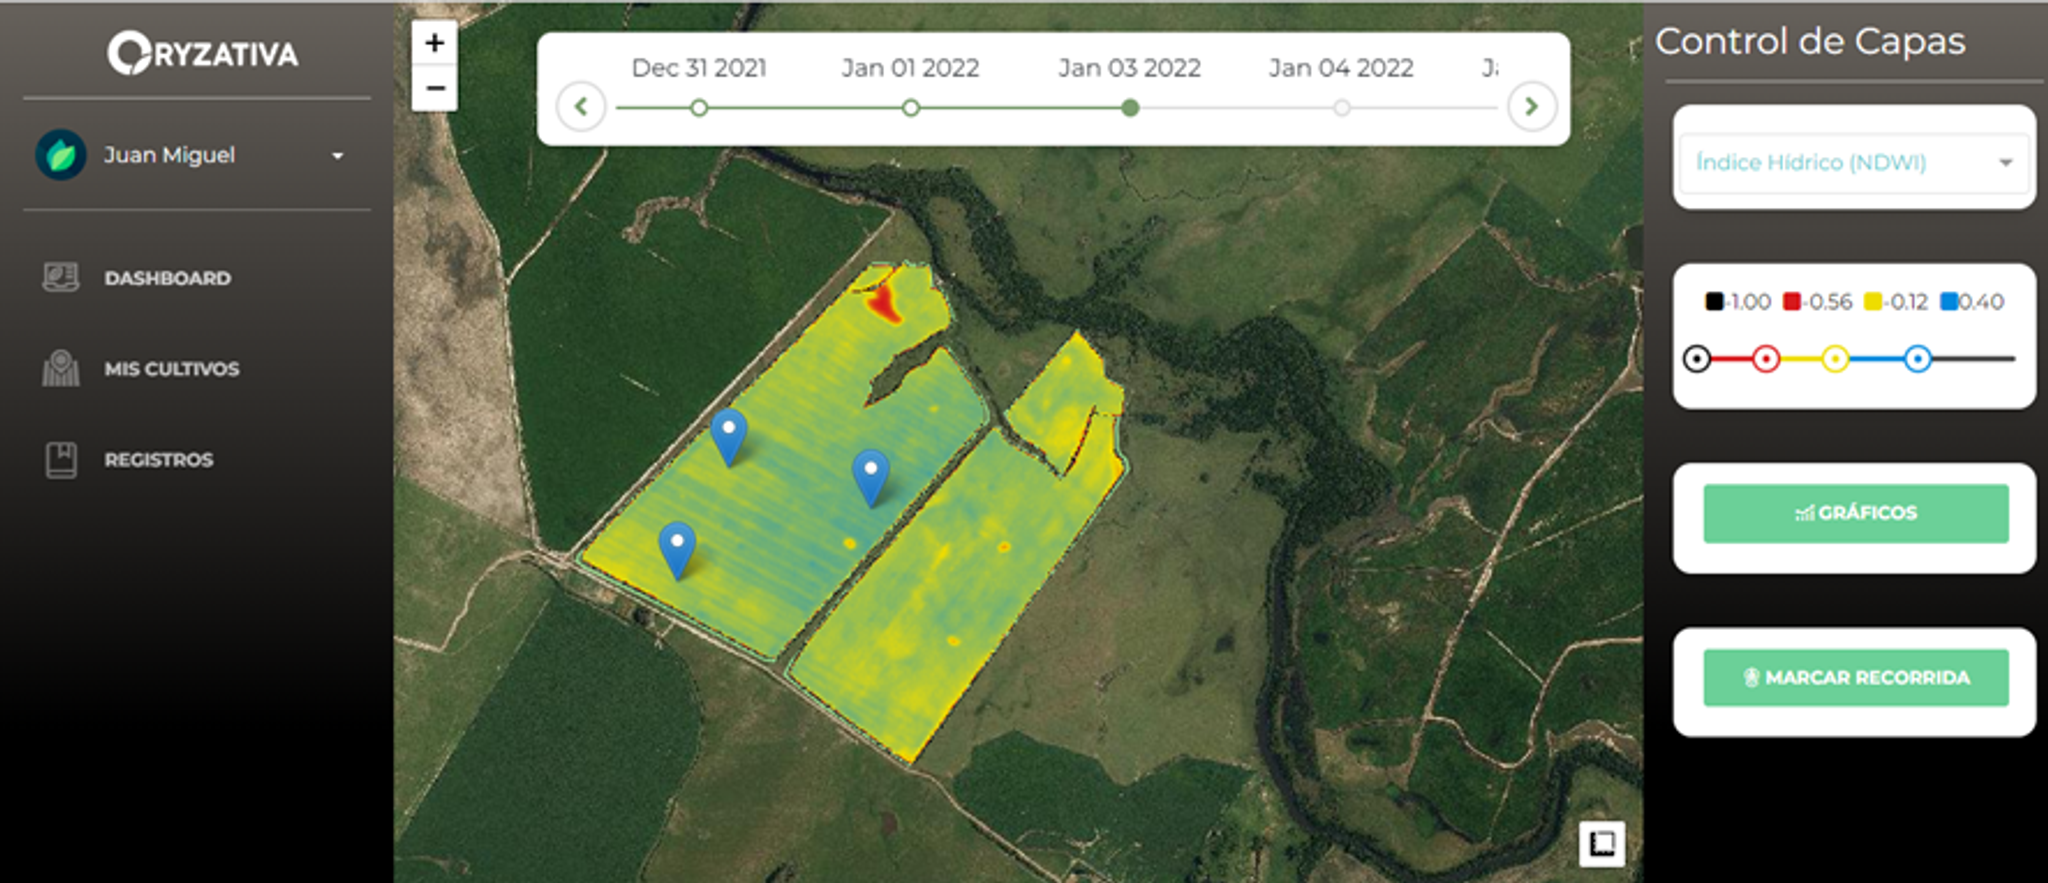
Task: Click the Mis Cultivos crop icon
Action: 61,368
